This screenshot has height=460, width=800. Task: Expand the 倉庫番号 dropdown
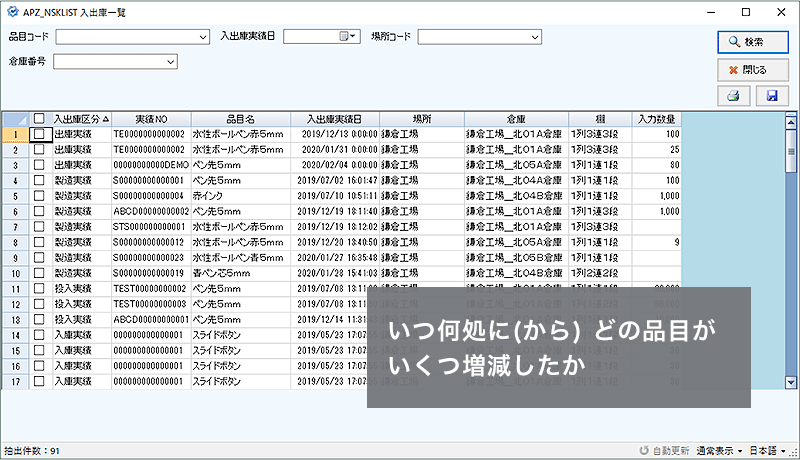click(x=171, y=62)
